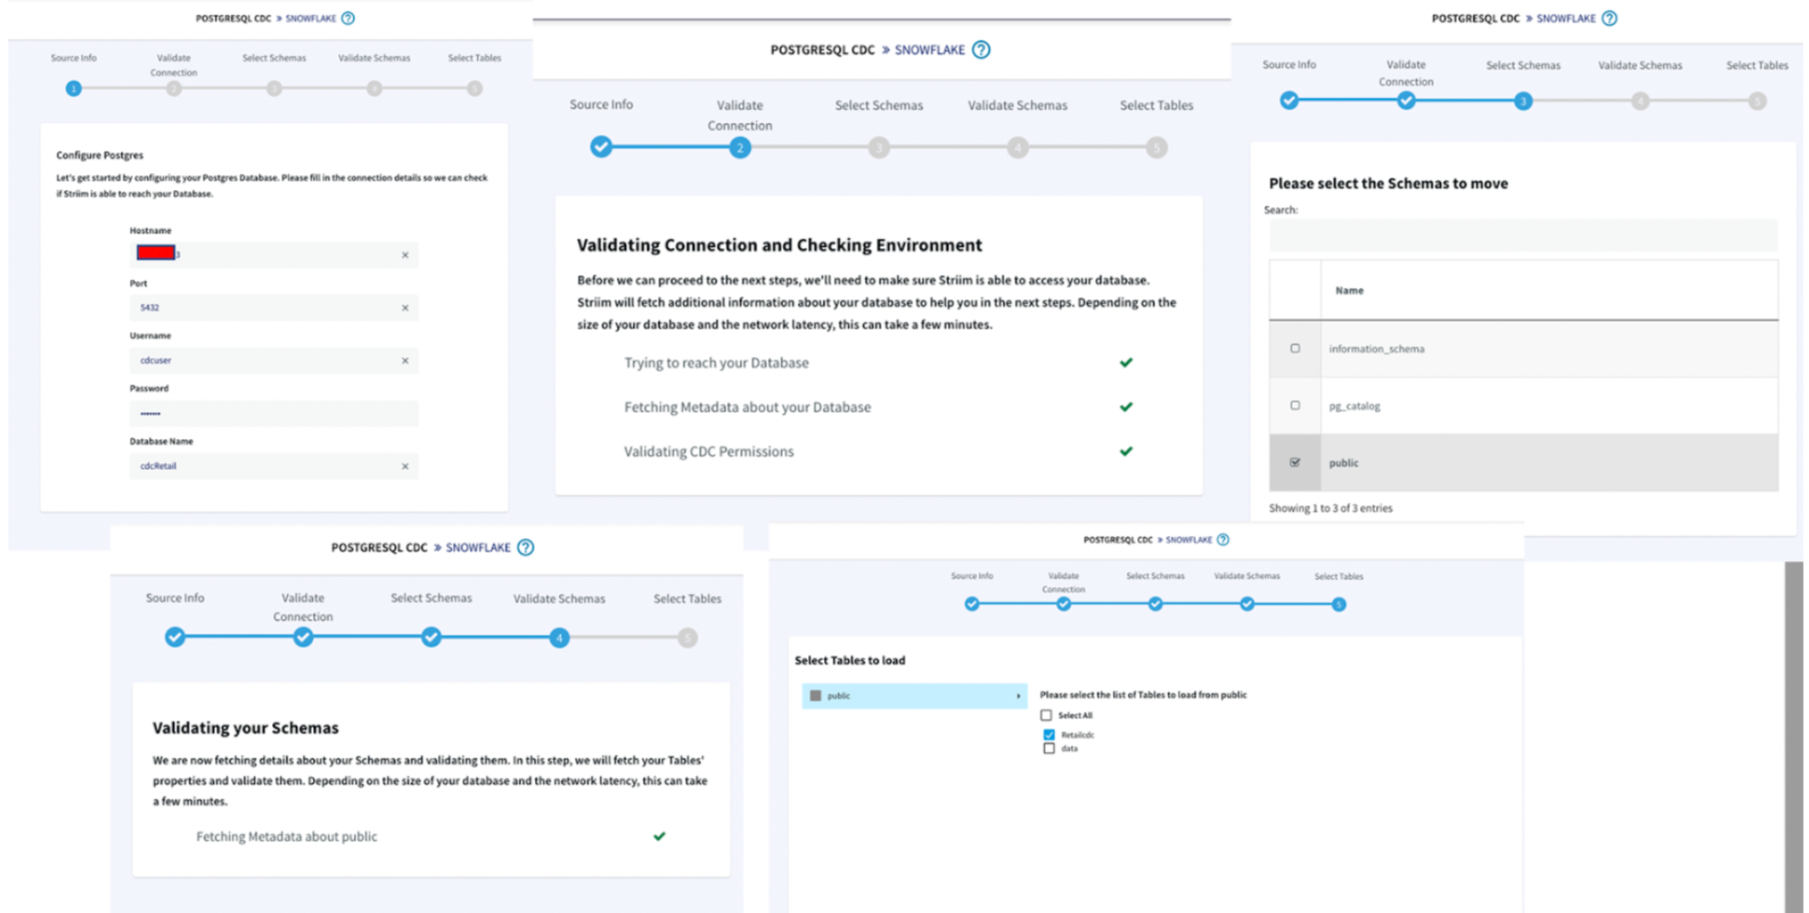This screenshot has width=1809, height=913.
Task: Click green check beside Fetching Metadata about your Database
Action: 1126,407
